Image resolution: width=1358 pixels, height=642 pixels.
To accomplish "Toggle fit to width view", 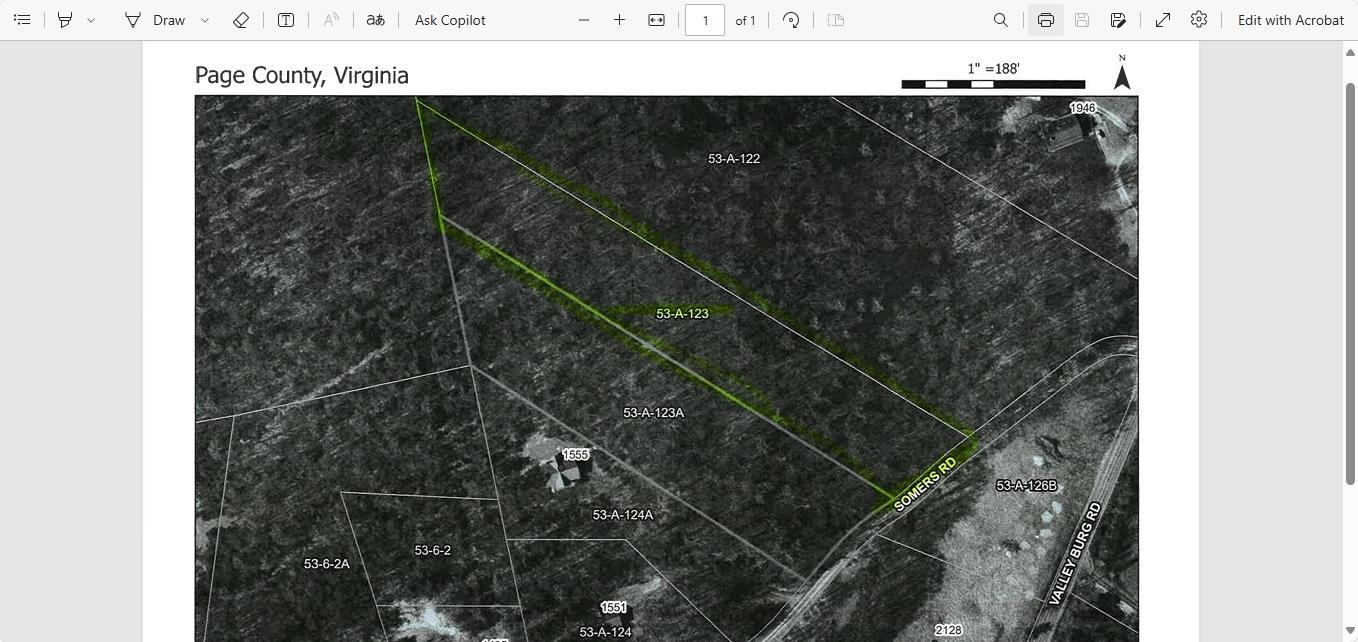I will pyautogui.click(x=656, y=20).
